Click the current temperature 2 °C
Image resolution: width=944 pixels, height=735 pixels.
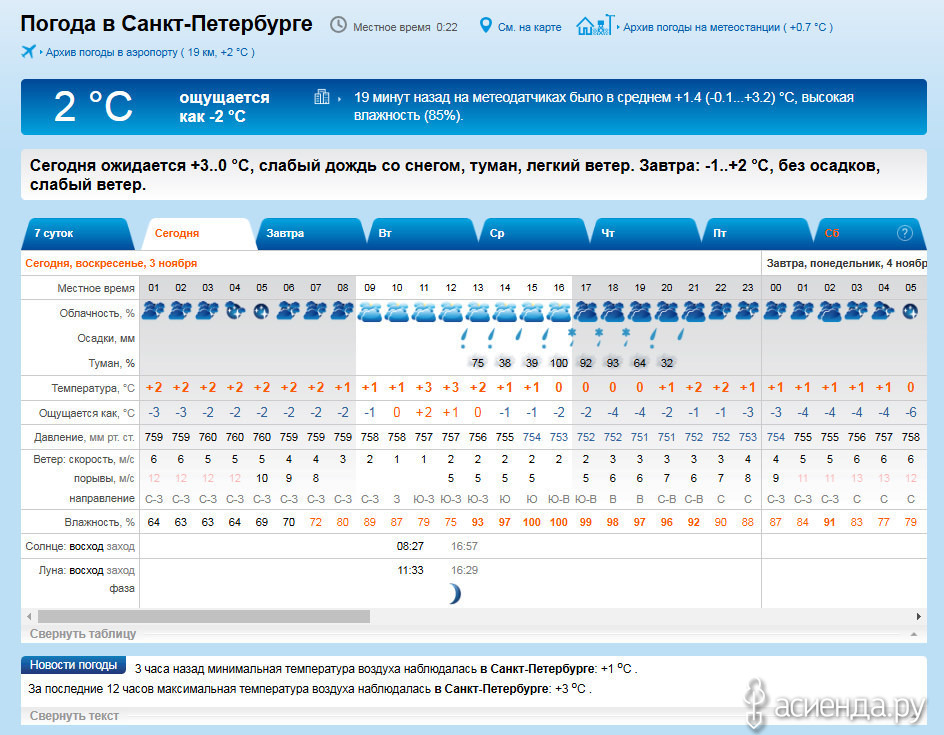click(93, 107)
